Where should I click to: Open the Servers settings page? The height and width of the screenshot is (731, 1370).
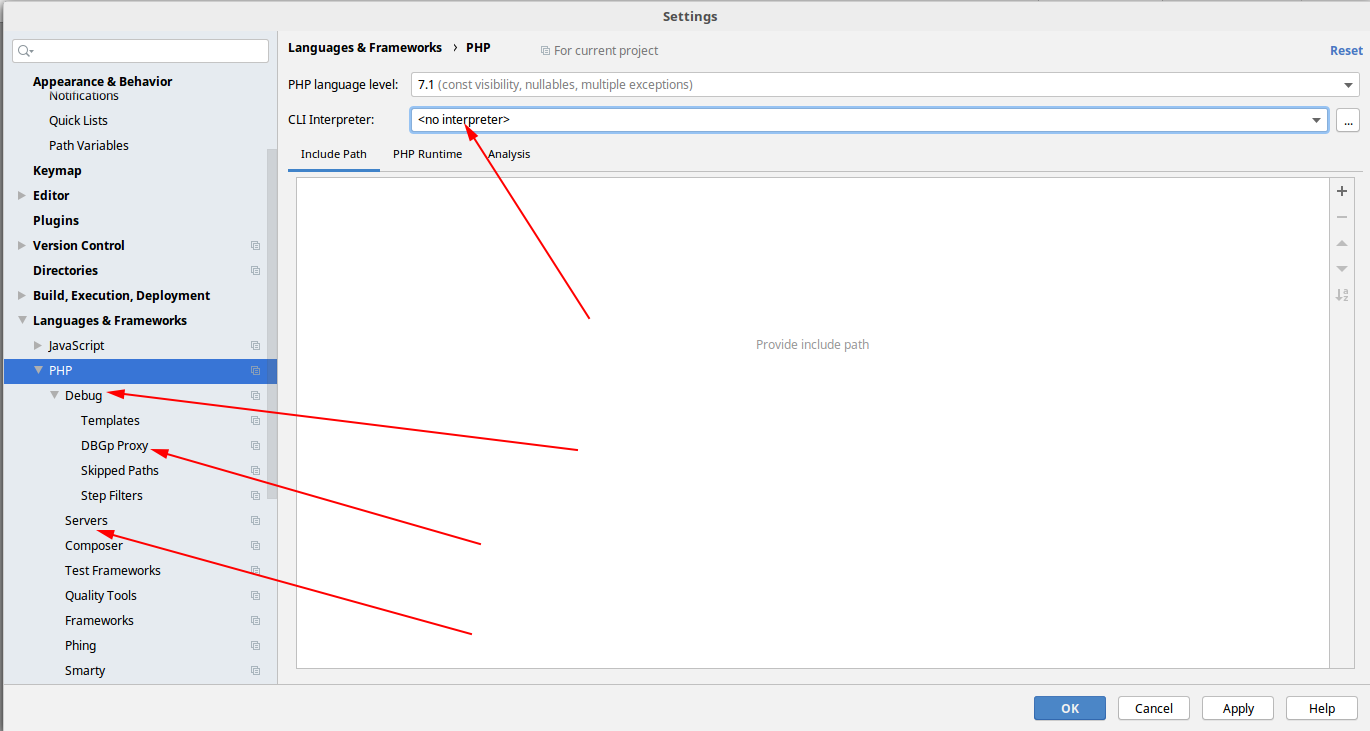tap(86, 521)
